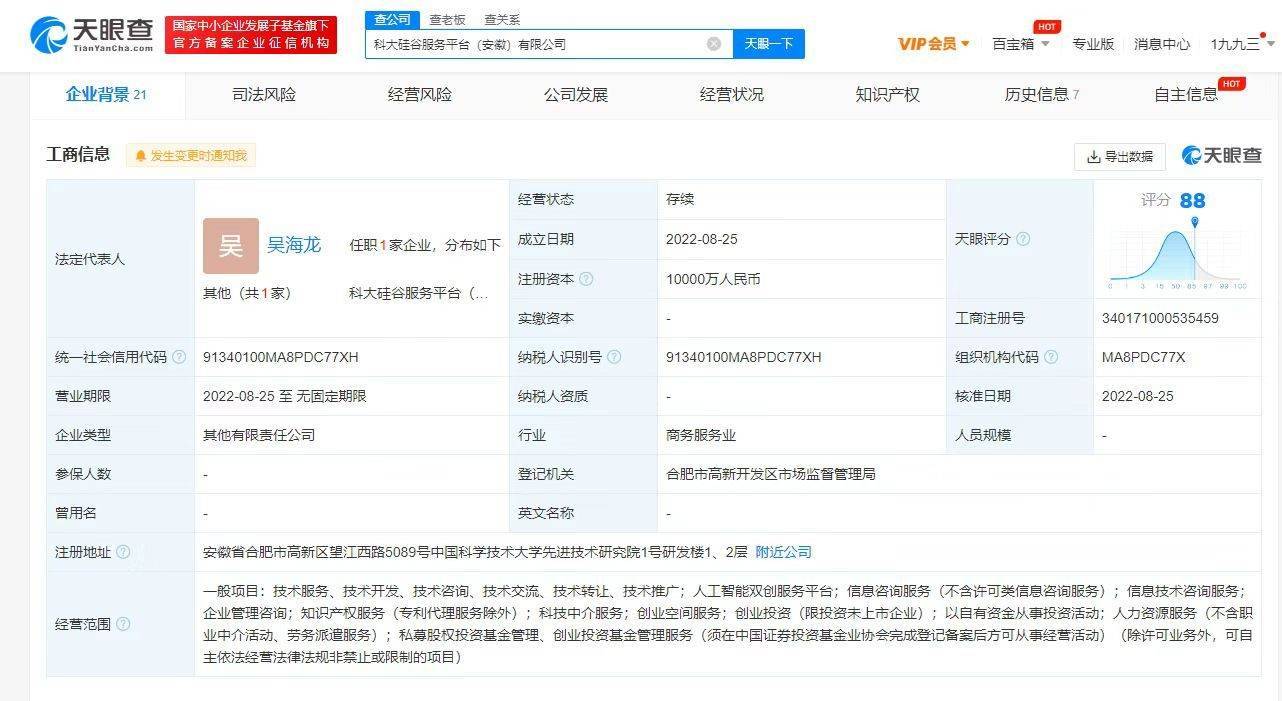Click the help icon next to 注册地址
The image size is (1282, 701).
[x=120, y=551]
